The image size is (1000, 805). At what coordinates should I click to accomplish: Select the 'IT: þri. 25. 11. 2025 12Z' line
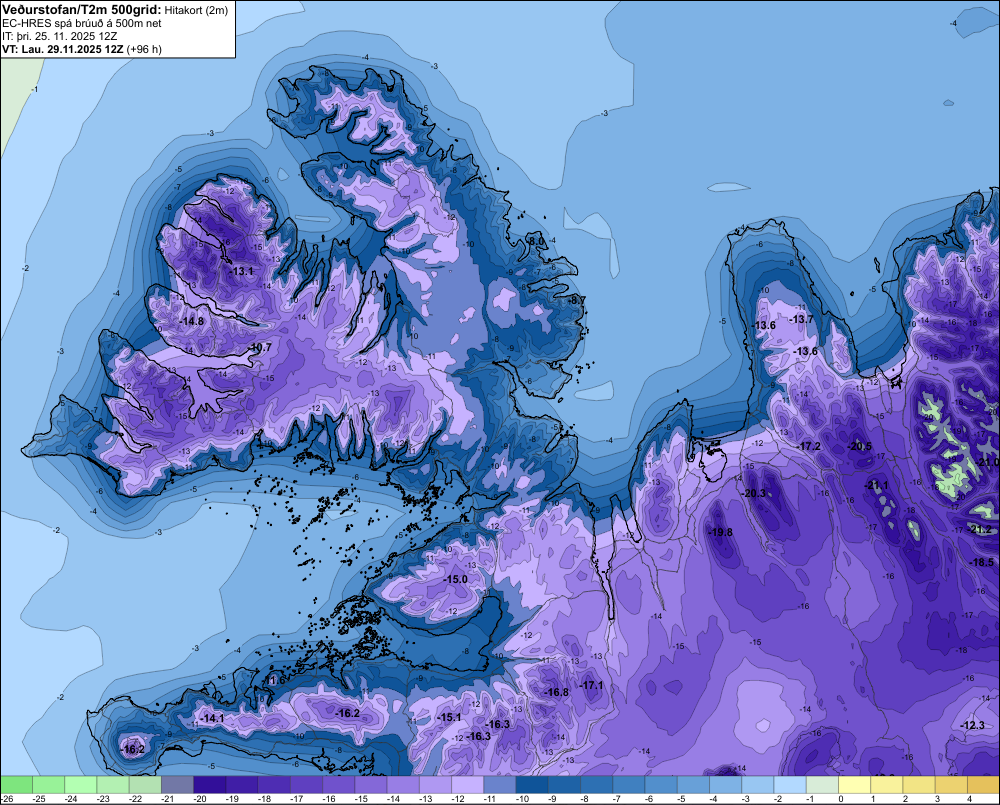[x=59, y=36]
